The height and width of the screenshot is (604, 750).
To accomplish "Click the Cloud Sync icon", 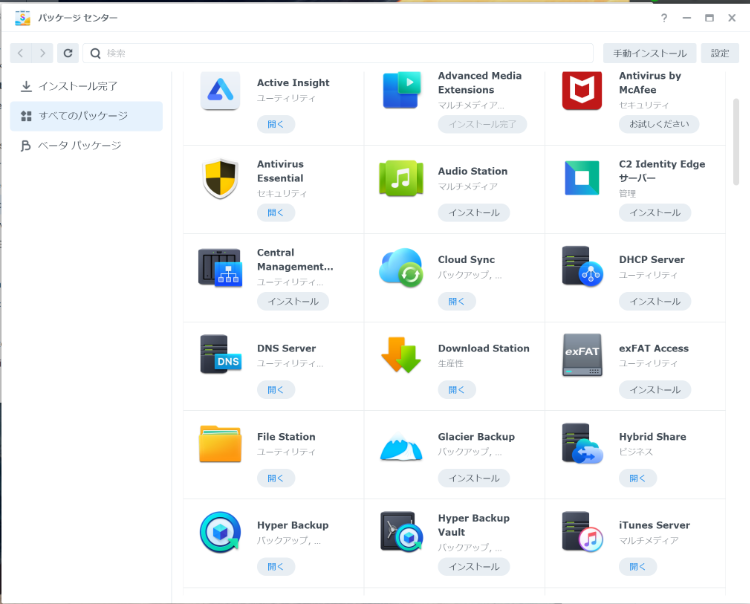I will click(401, 267).
